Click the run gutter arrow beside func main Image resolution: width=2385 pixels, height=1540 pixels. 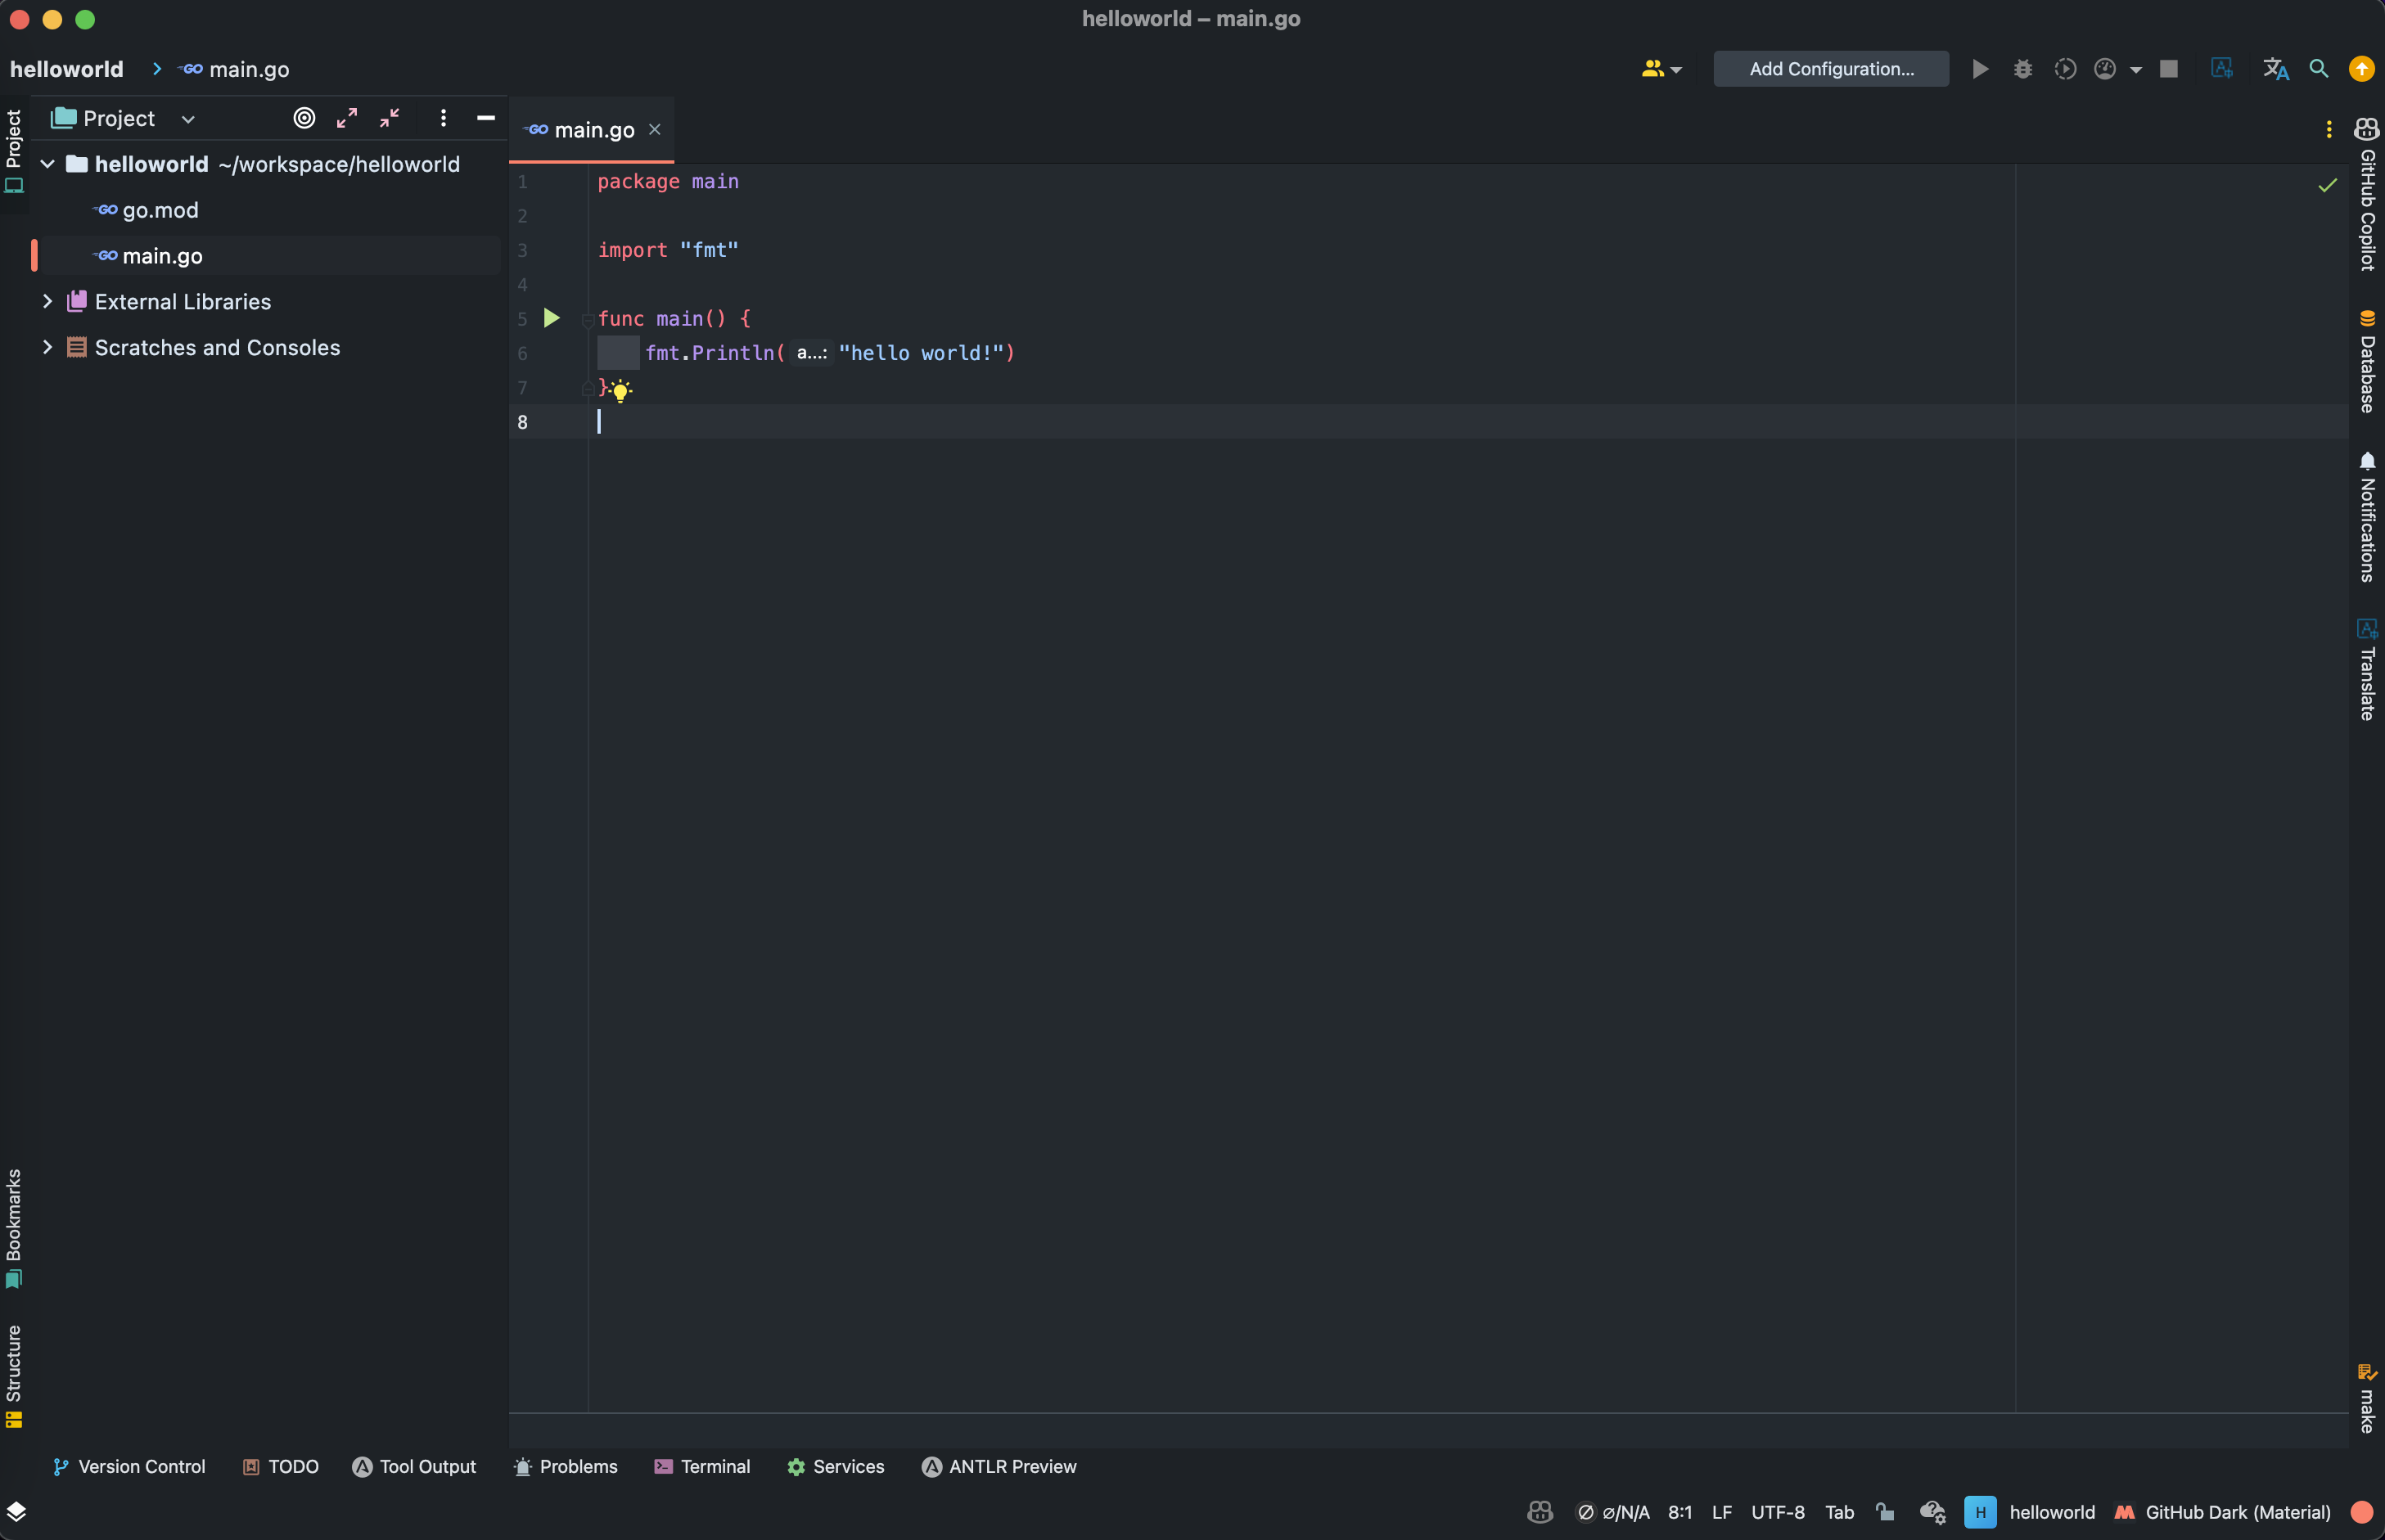coord(551,318)
